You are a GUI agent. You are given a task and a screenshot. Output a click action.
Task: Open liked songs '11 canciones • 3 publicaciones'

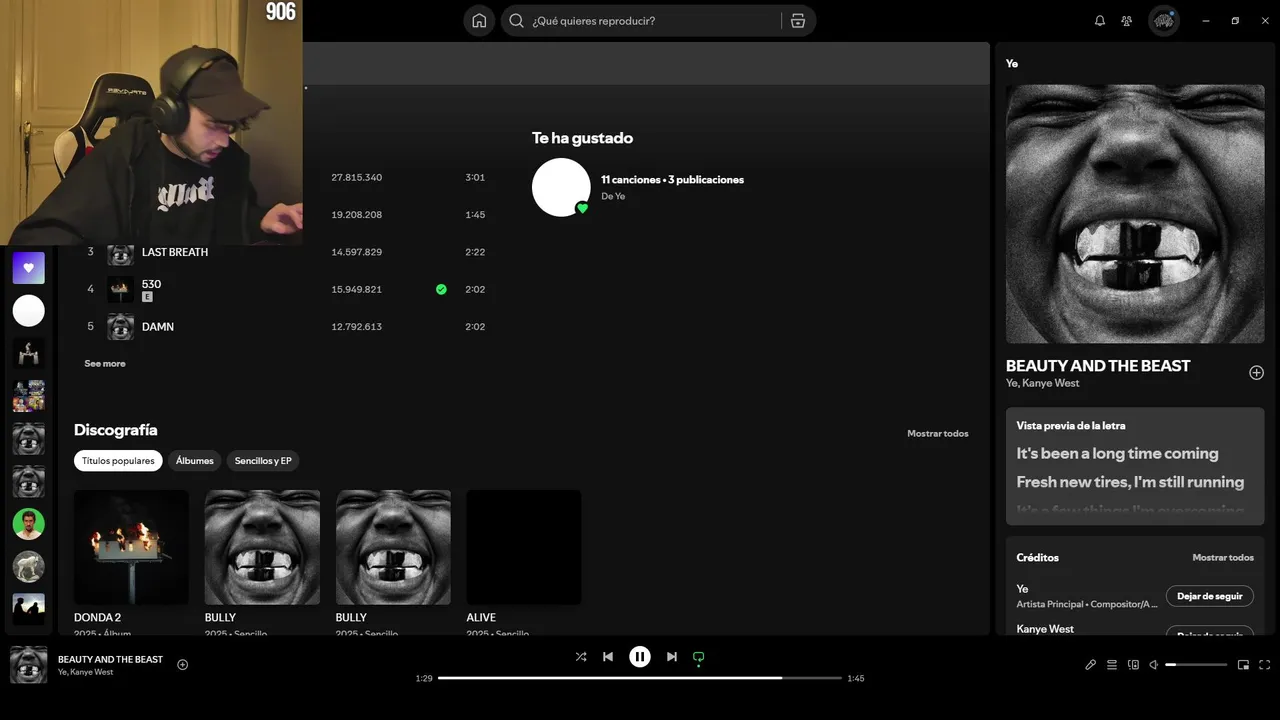[x=672, y=180]
